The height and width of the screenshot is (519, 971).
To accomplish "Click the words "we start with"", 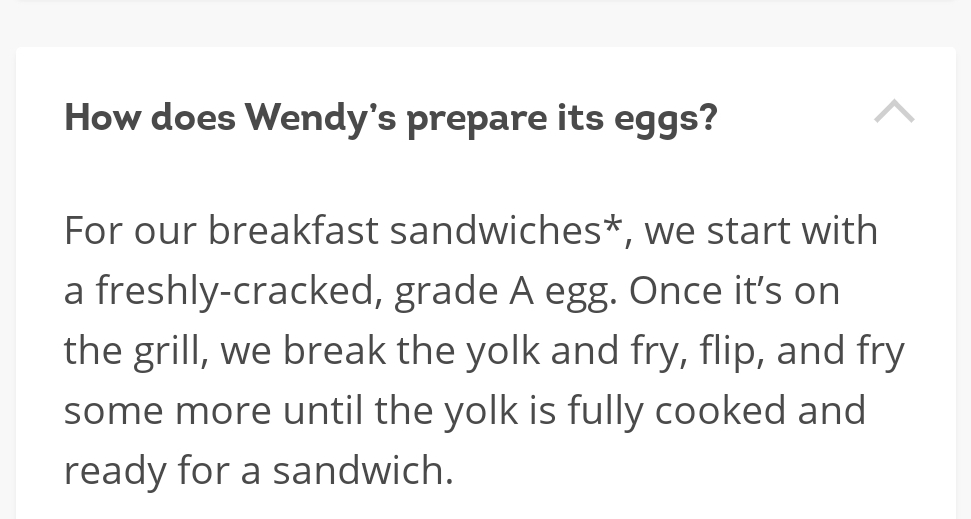I will pos(761,230).
